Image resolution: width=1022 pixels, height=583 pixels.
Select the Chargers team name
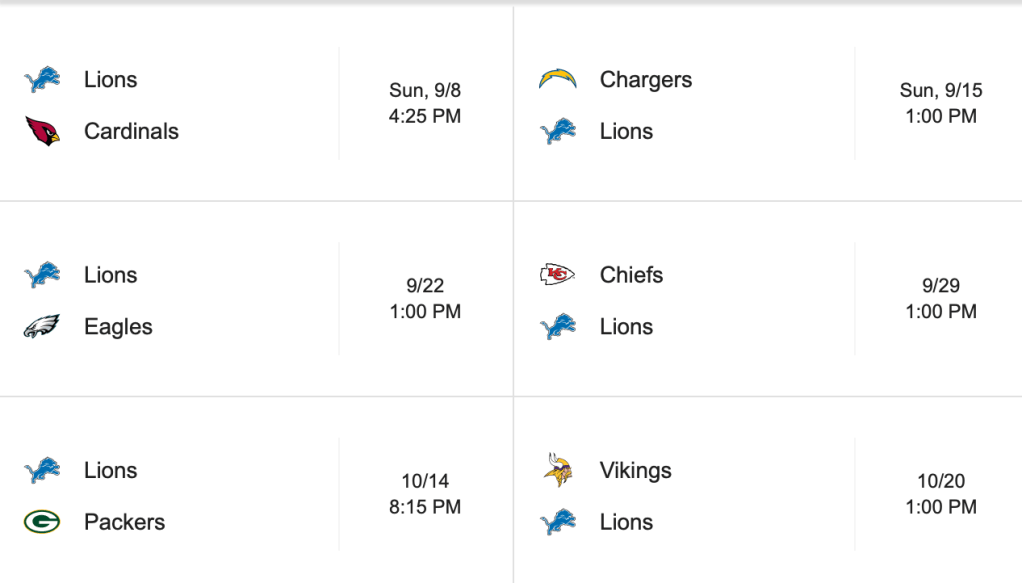645,79
